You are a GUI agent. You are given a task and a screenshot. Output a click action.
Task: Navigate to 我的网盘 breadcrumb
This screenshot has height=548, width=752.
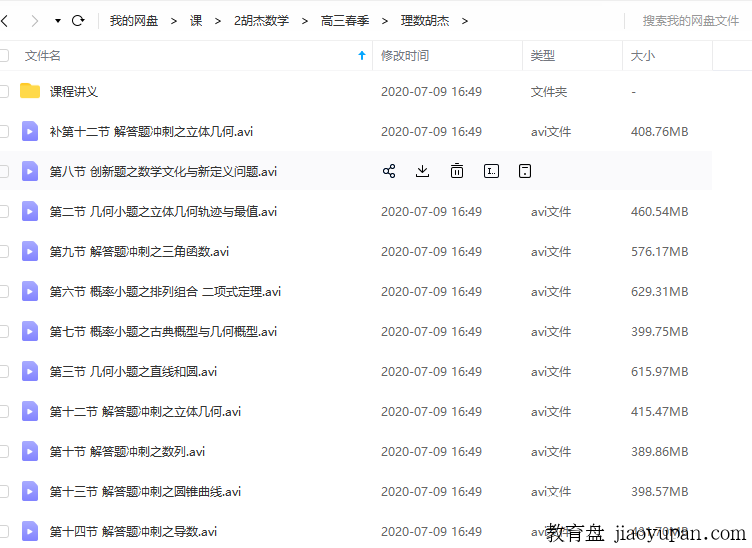coord(135,20)
